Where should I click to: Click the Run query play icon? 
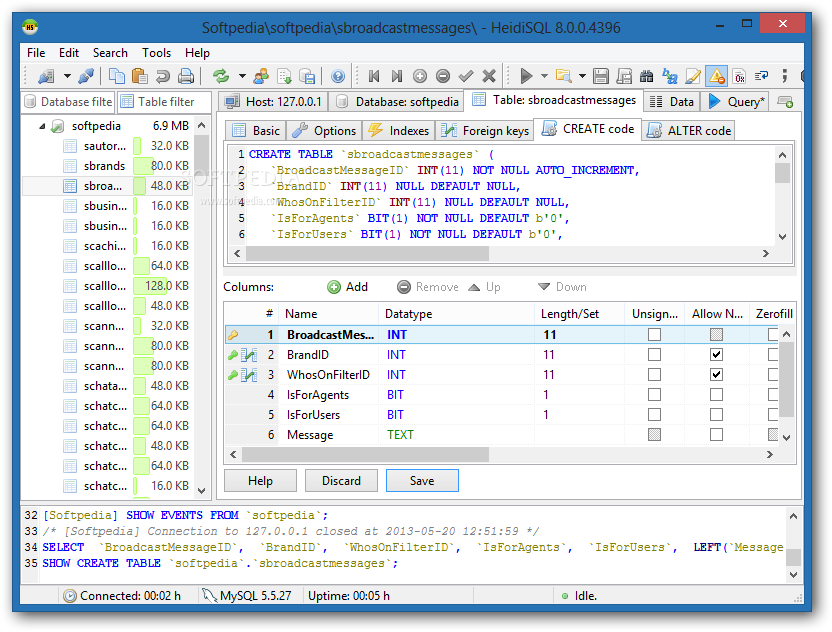point(526,76)
